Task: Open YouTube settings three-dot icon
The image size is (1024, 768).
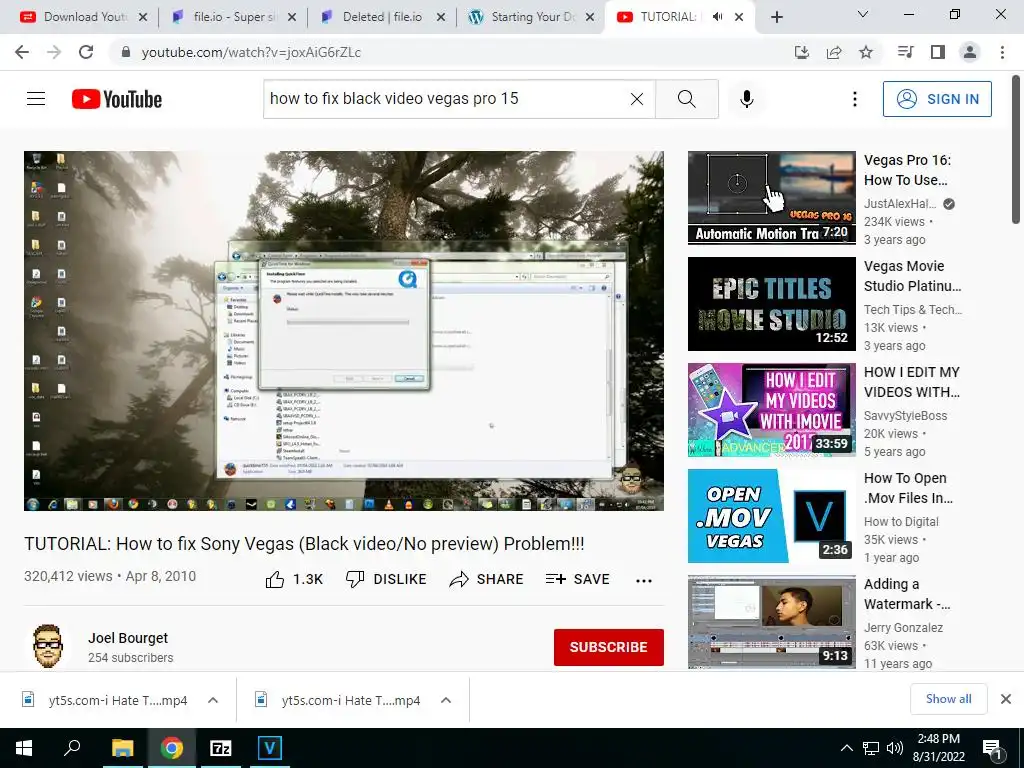Action: coord(855,99)
